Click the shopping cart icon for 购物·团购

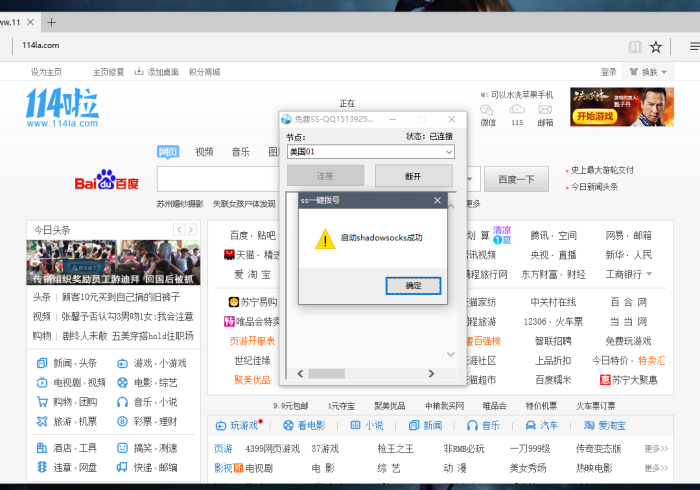tap(41, 402)
